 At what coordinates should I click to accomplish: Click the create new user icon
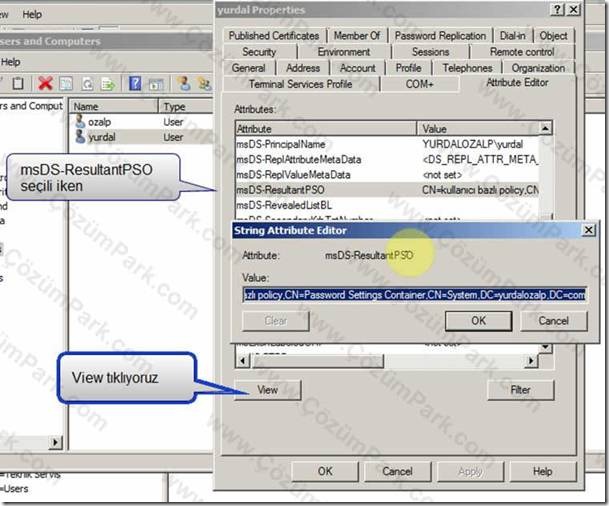[x=184, y=83]
